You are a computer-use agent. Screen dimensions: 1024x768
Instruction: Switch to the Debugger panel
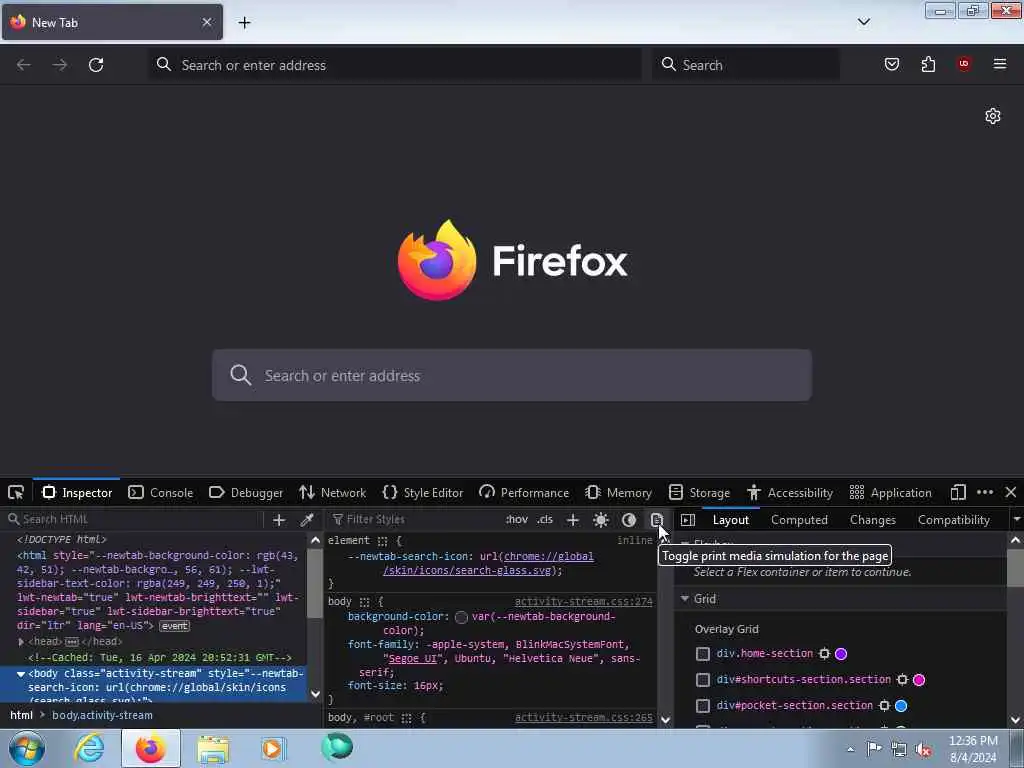(x=246, y=492)
